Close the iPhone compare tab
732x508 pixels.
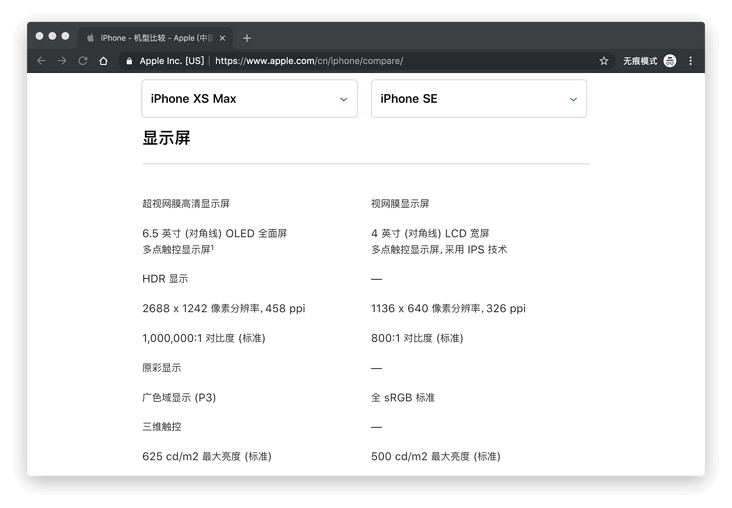coord(222,38)
